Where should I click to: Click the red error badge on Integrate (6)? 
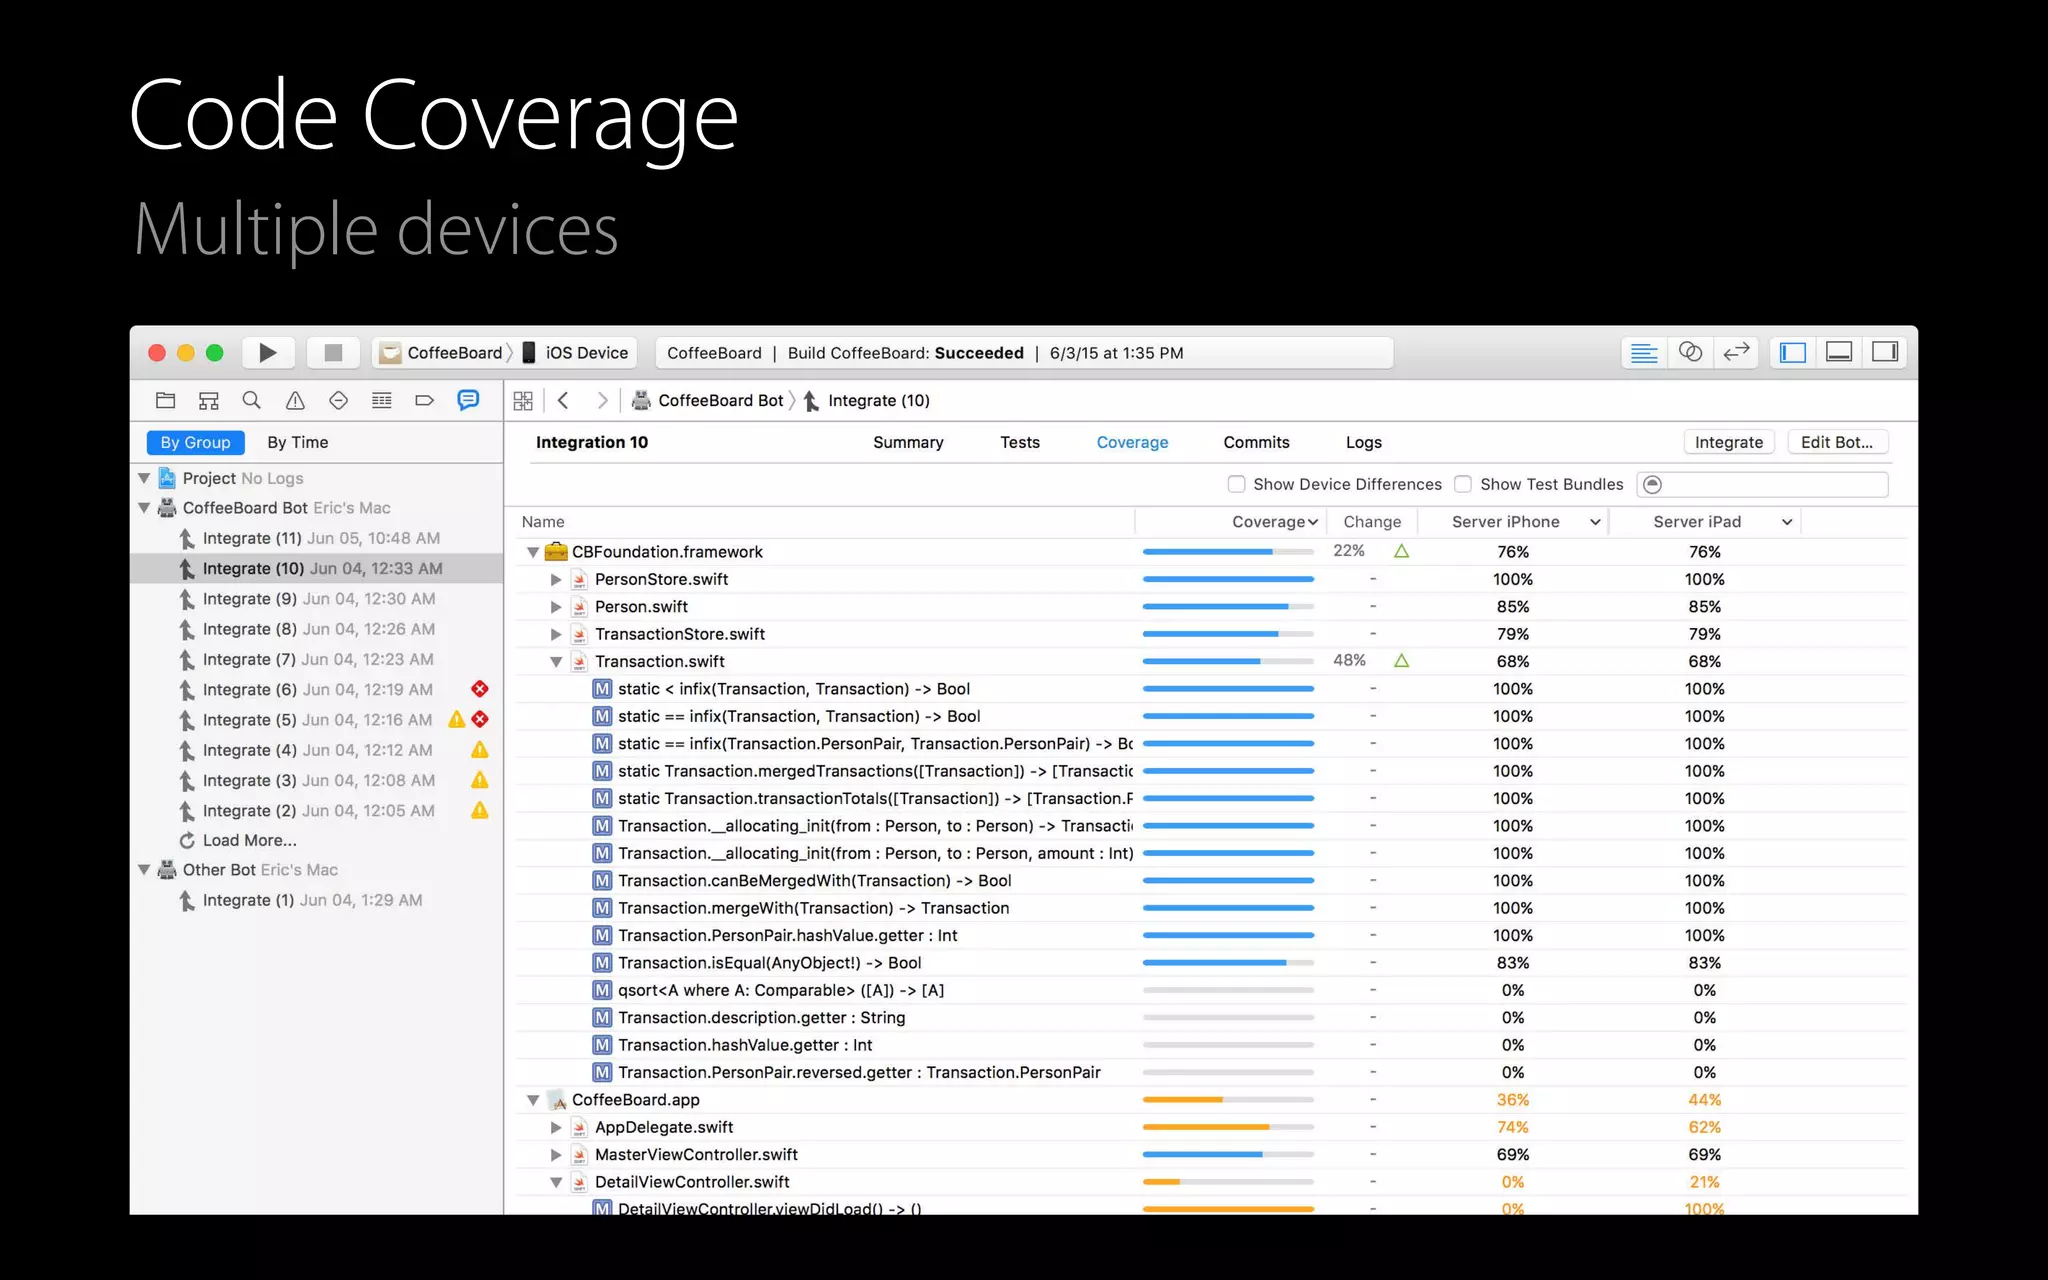[480, 689]
